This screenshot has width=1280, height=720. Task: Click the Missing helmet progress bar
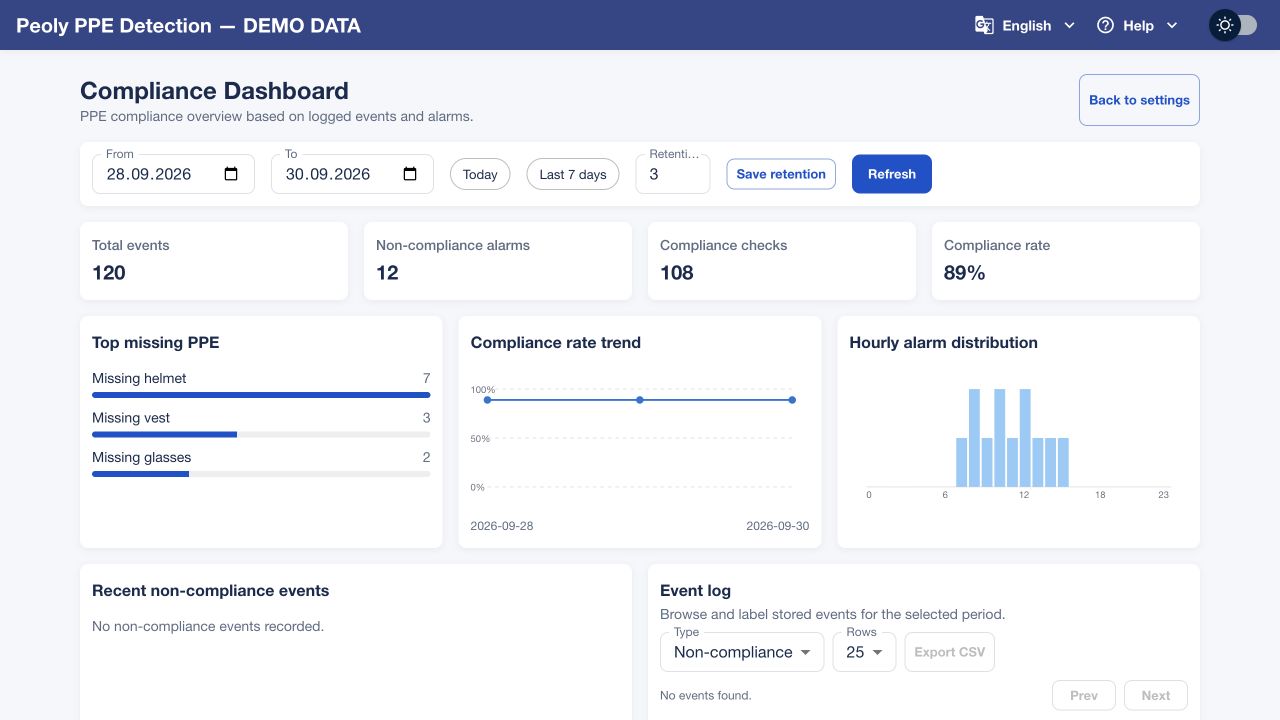(x=261, y=395)
